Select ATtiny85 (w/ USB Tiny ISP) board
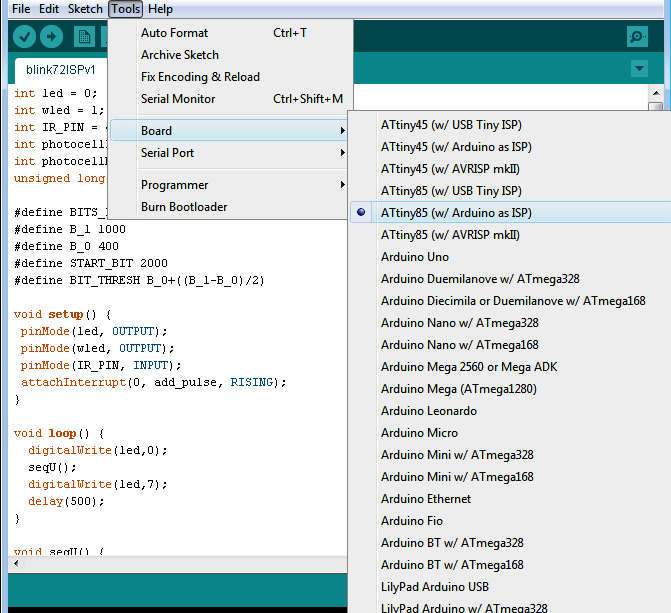Image resolution: width=671 pixels, height=613 pixels. [x=511, y=191]
